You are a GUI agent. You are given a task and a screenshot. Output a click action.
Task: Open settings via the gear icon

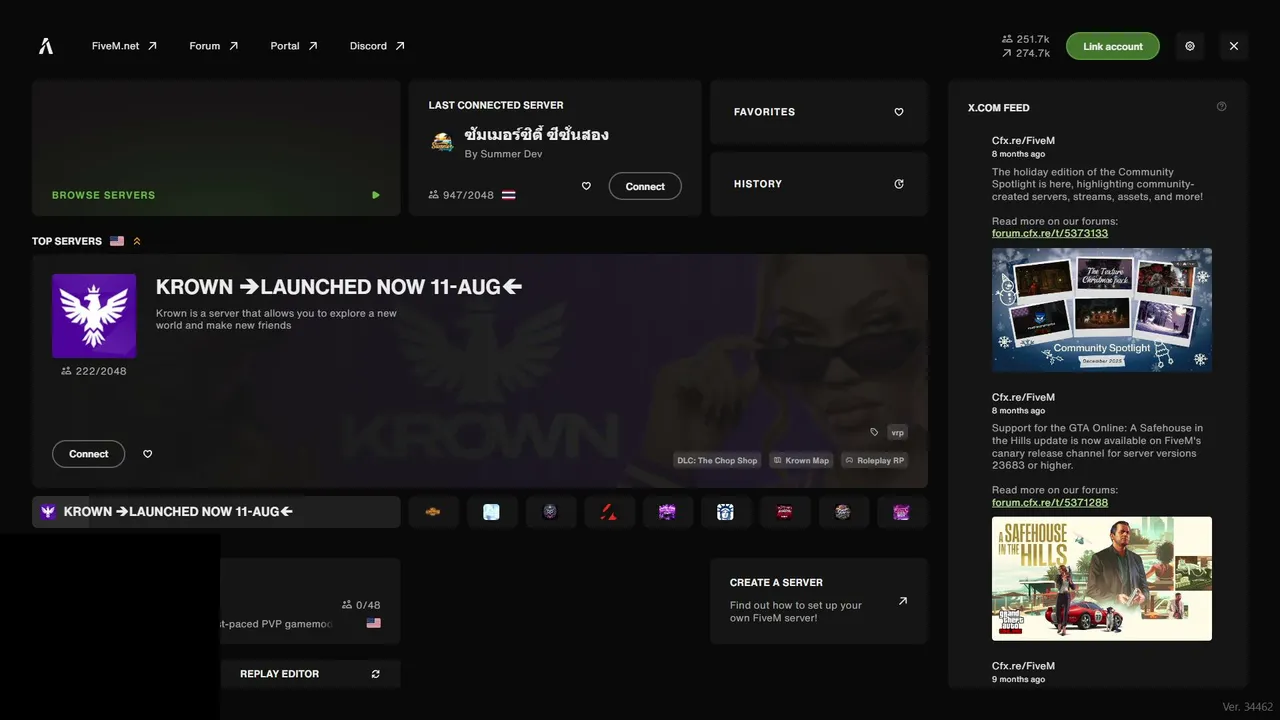(1190, 46)
